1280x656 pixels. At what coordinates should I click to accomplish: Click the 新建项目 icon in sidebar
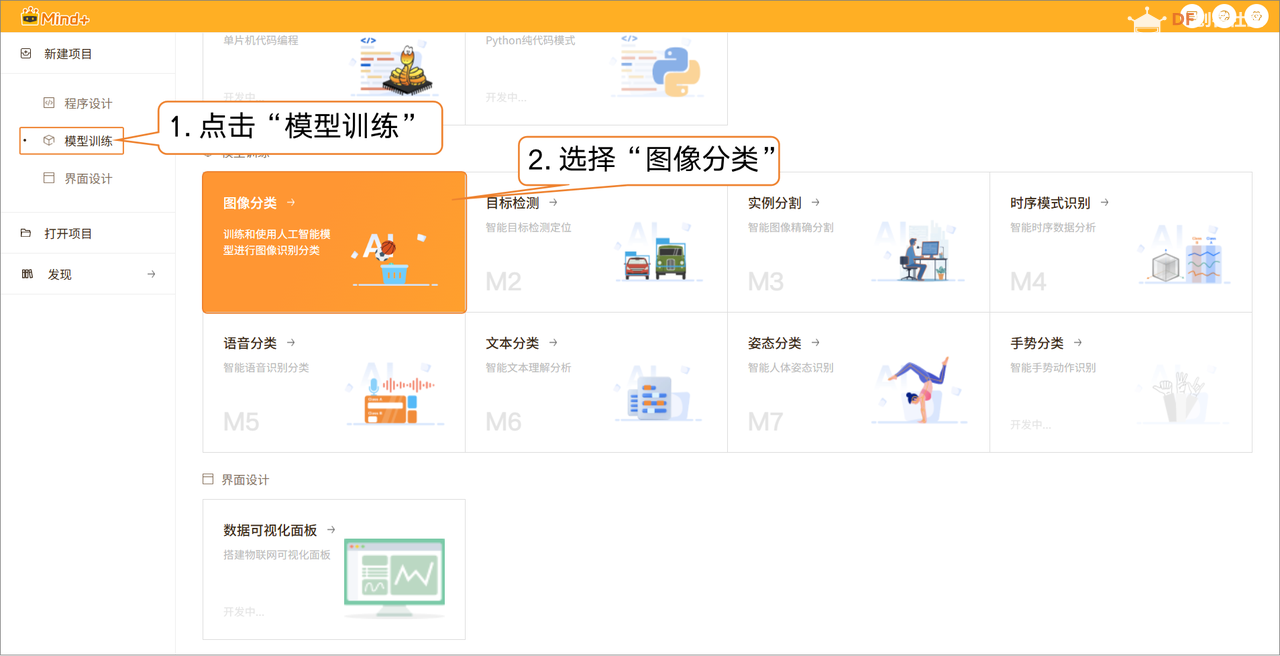click(x=26, y=54)
